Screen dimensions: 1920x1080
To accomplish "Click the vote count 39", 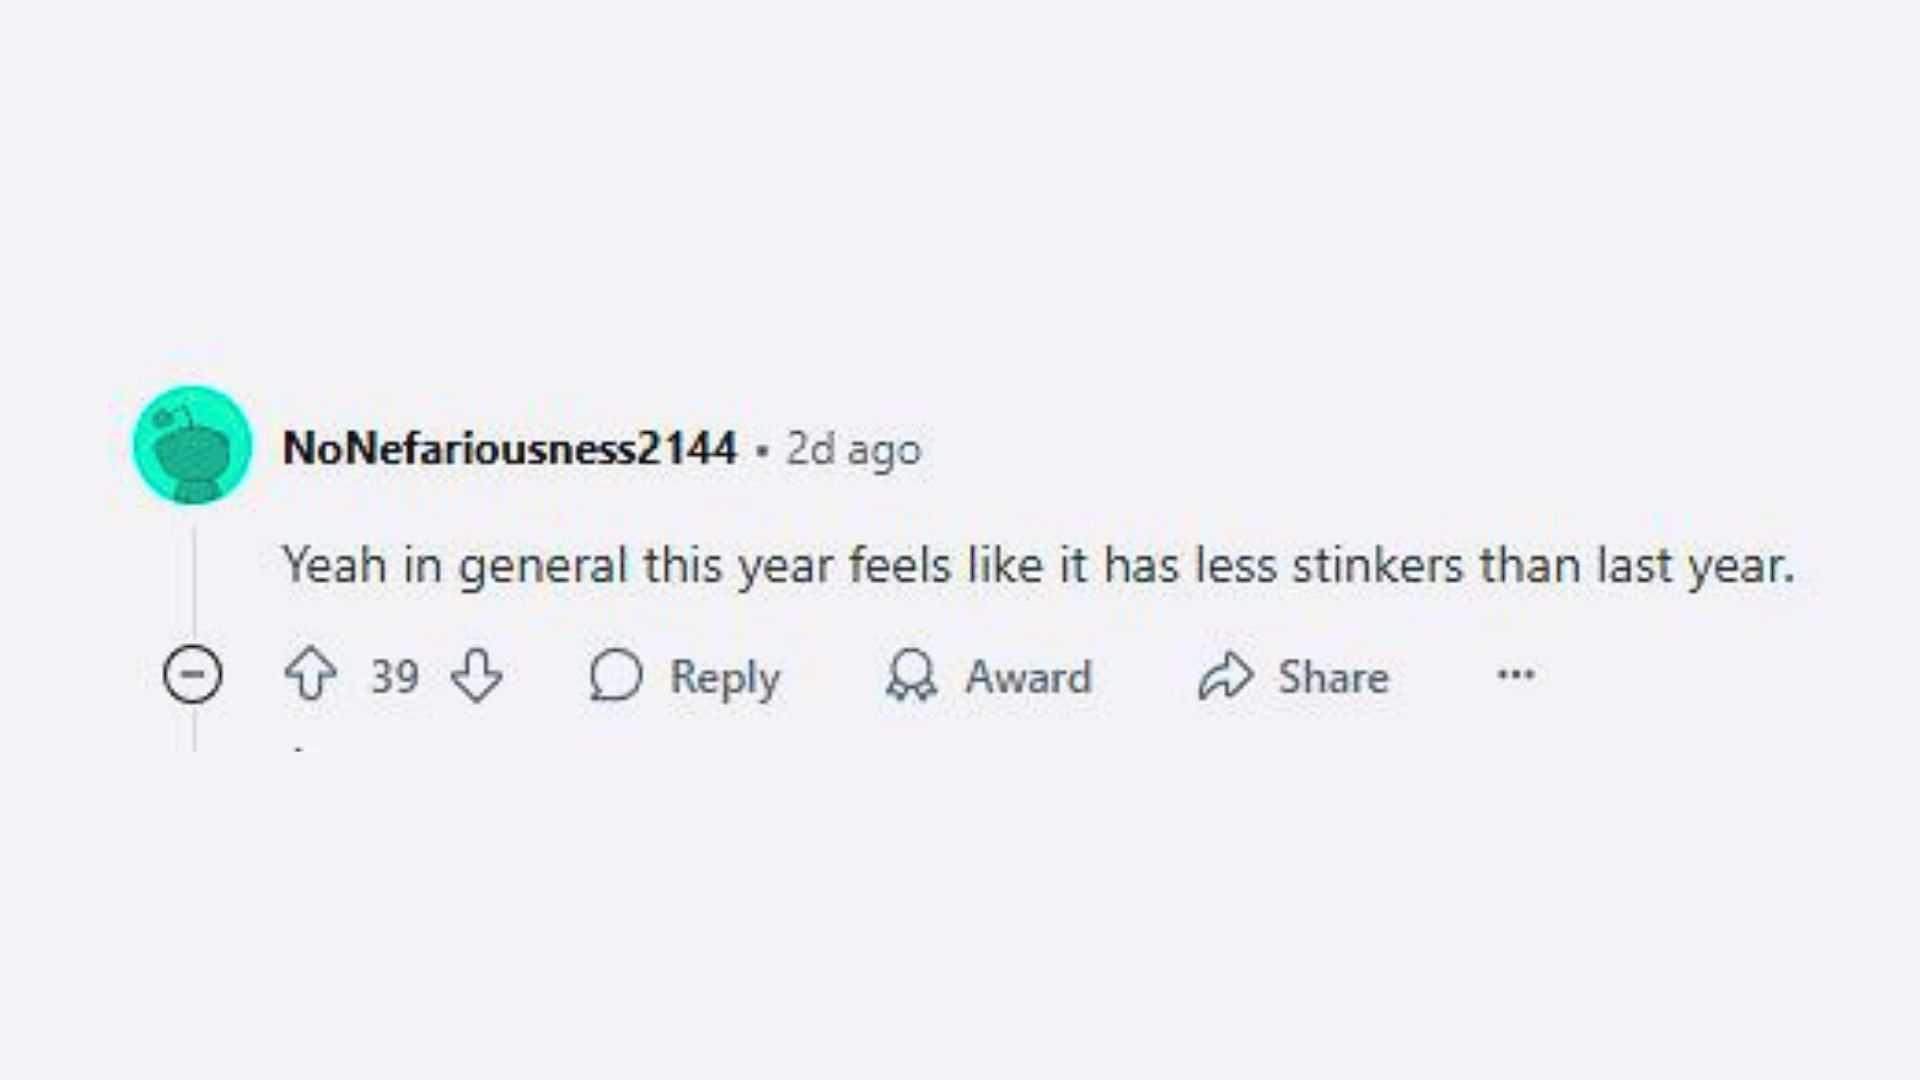I will click(x=394, y=677).
